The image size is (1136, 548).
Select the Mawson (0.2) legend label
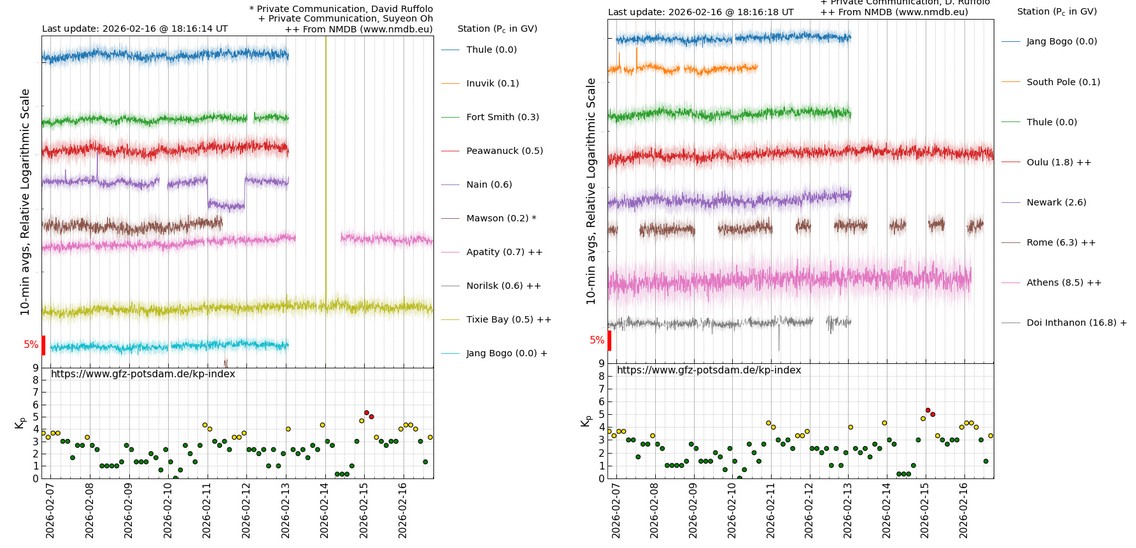(501, 219)
